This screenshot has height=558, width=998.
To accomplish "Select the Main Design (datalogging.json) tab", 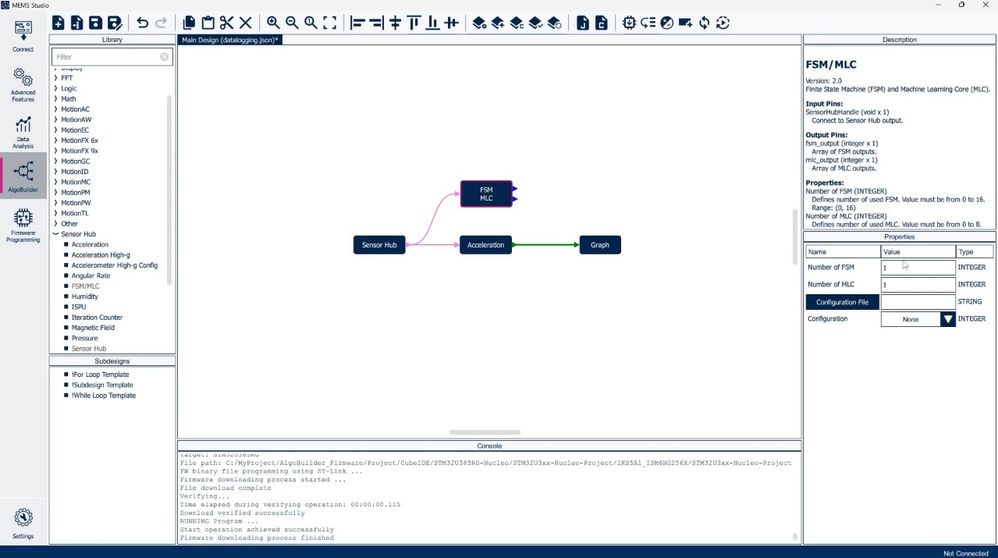I will click(x=230, y=39).
